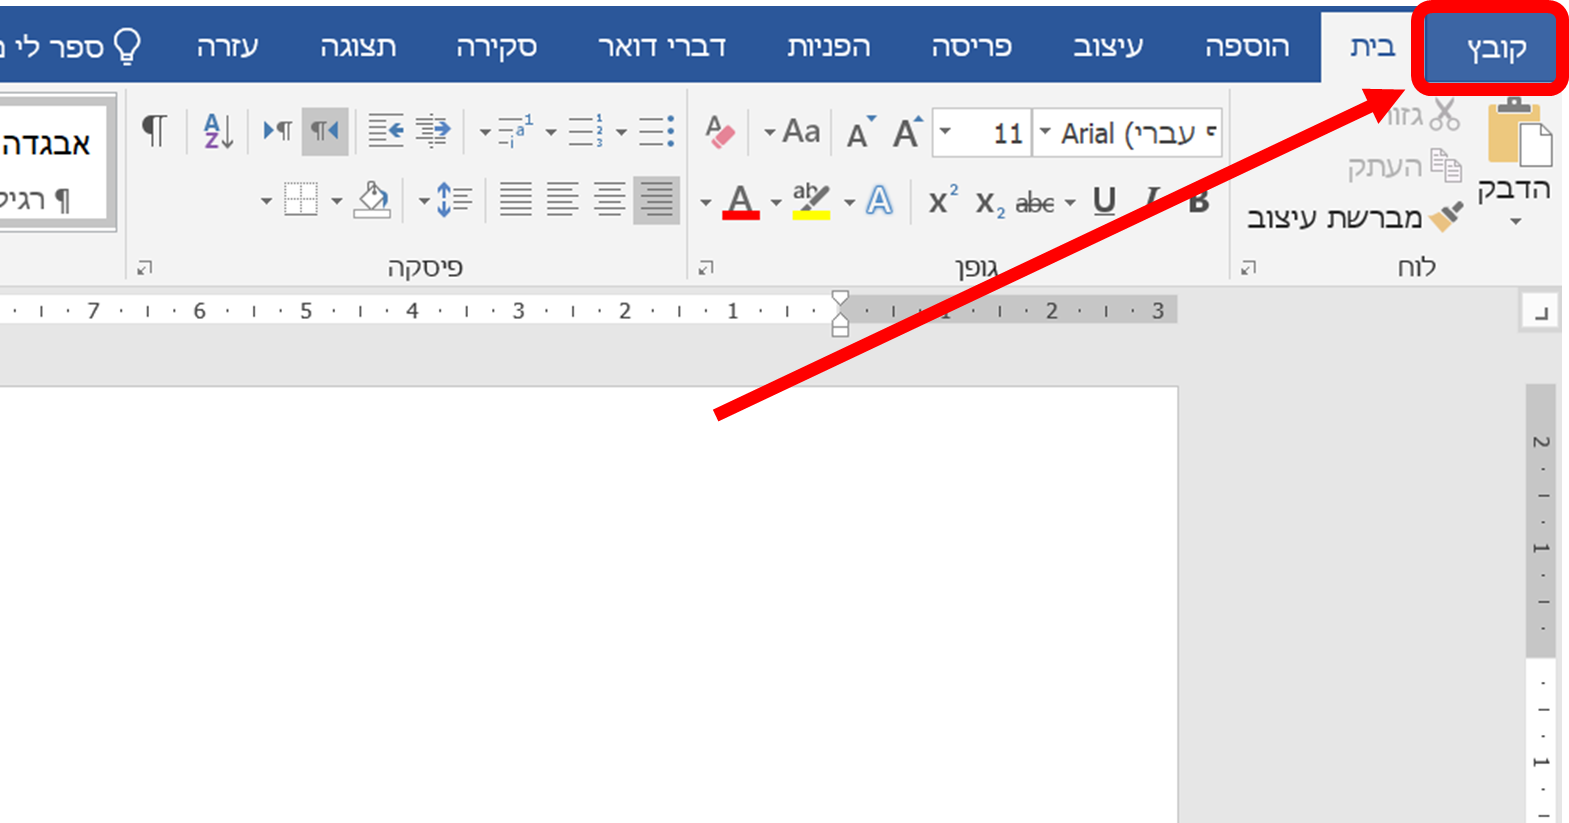The width and height of the screenshot is (1569, 823).
Task: Open the Paste options dropdown arrow
Action: 1516,222
